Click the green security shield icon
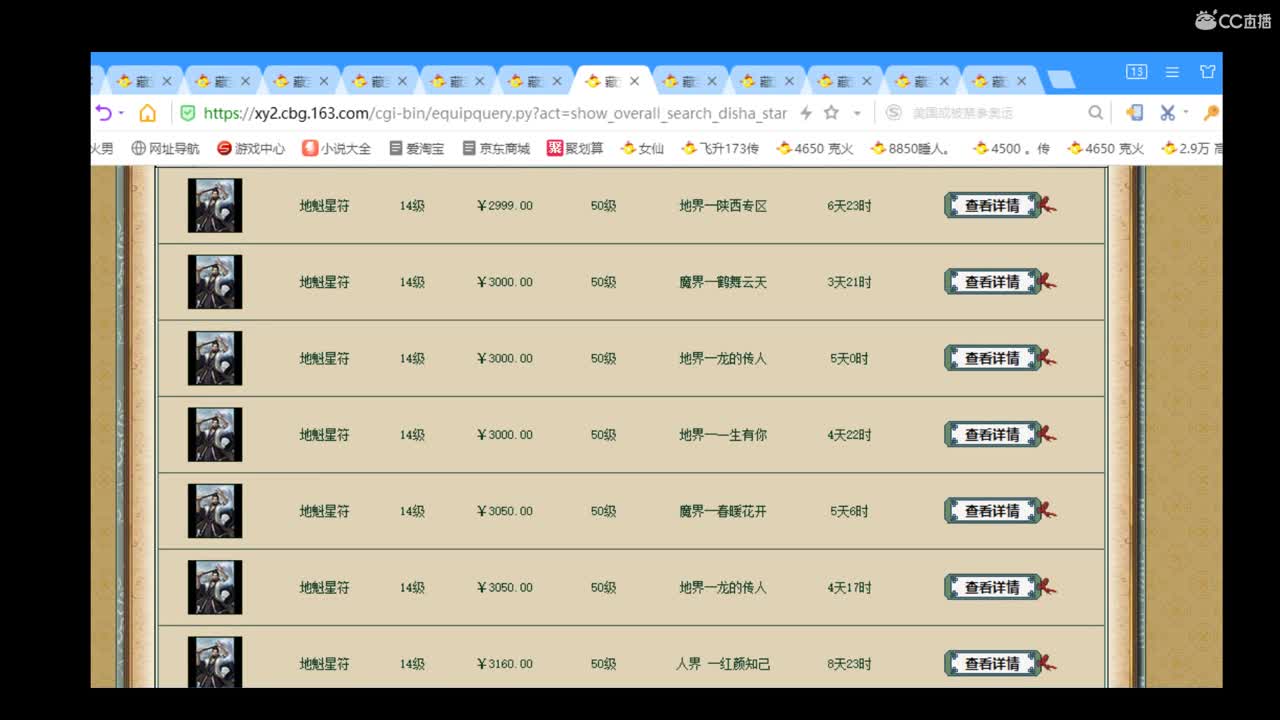The image size is (1280, 720). click(187, 113)
